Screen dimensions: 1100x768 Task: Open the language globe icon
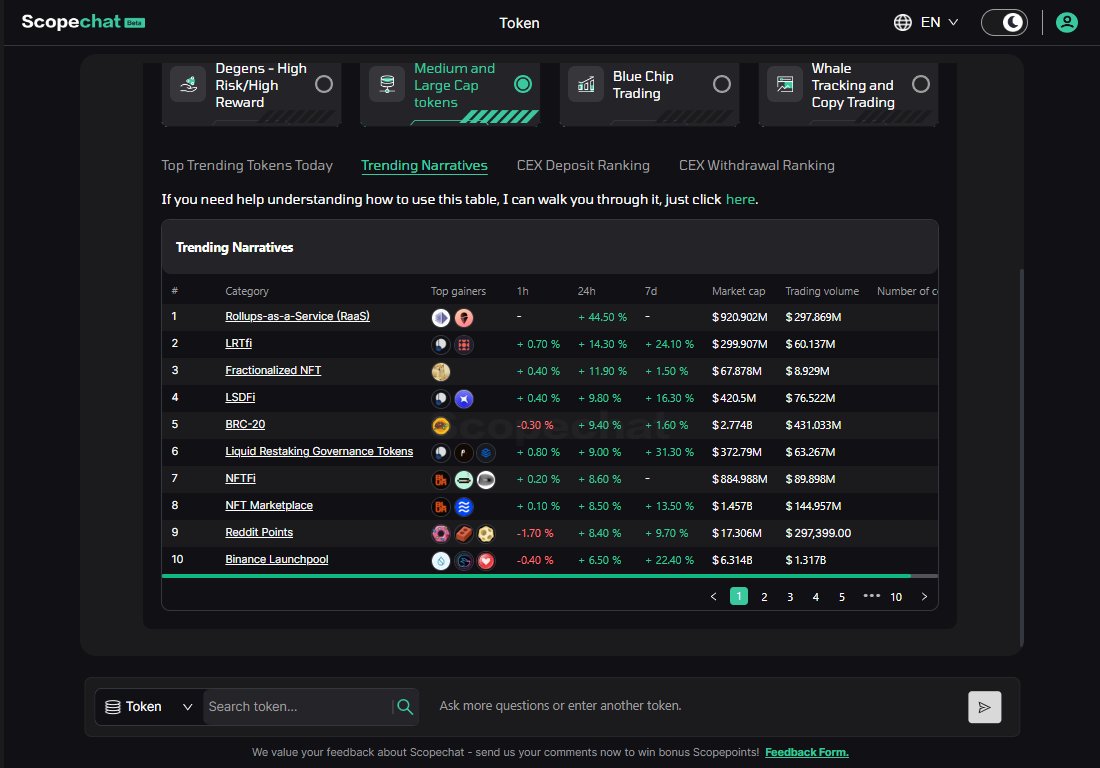902,22
